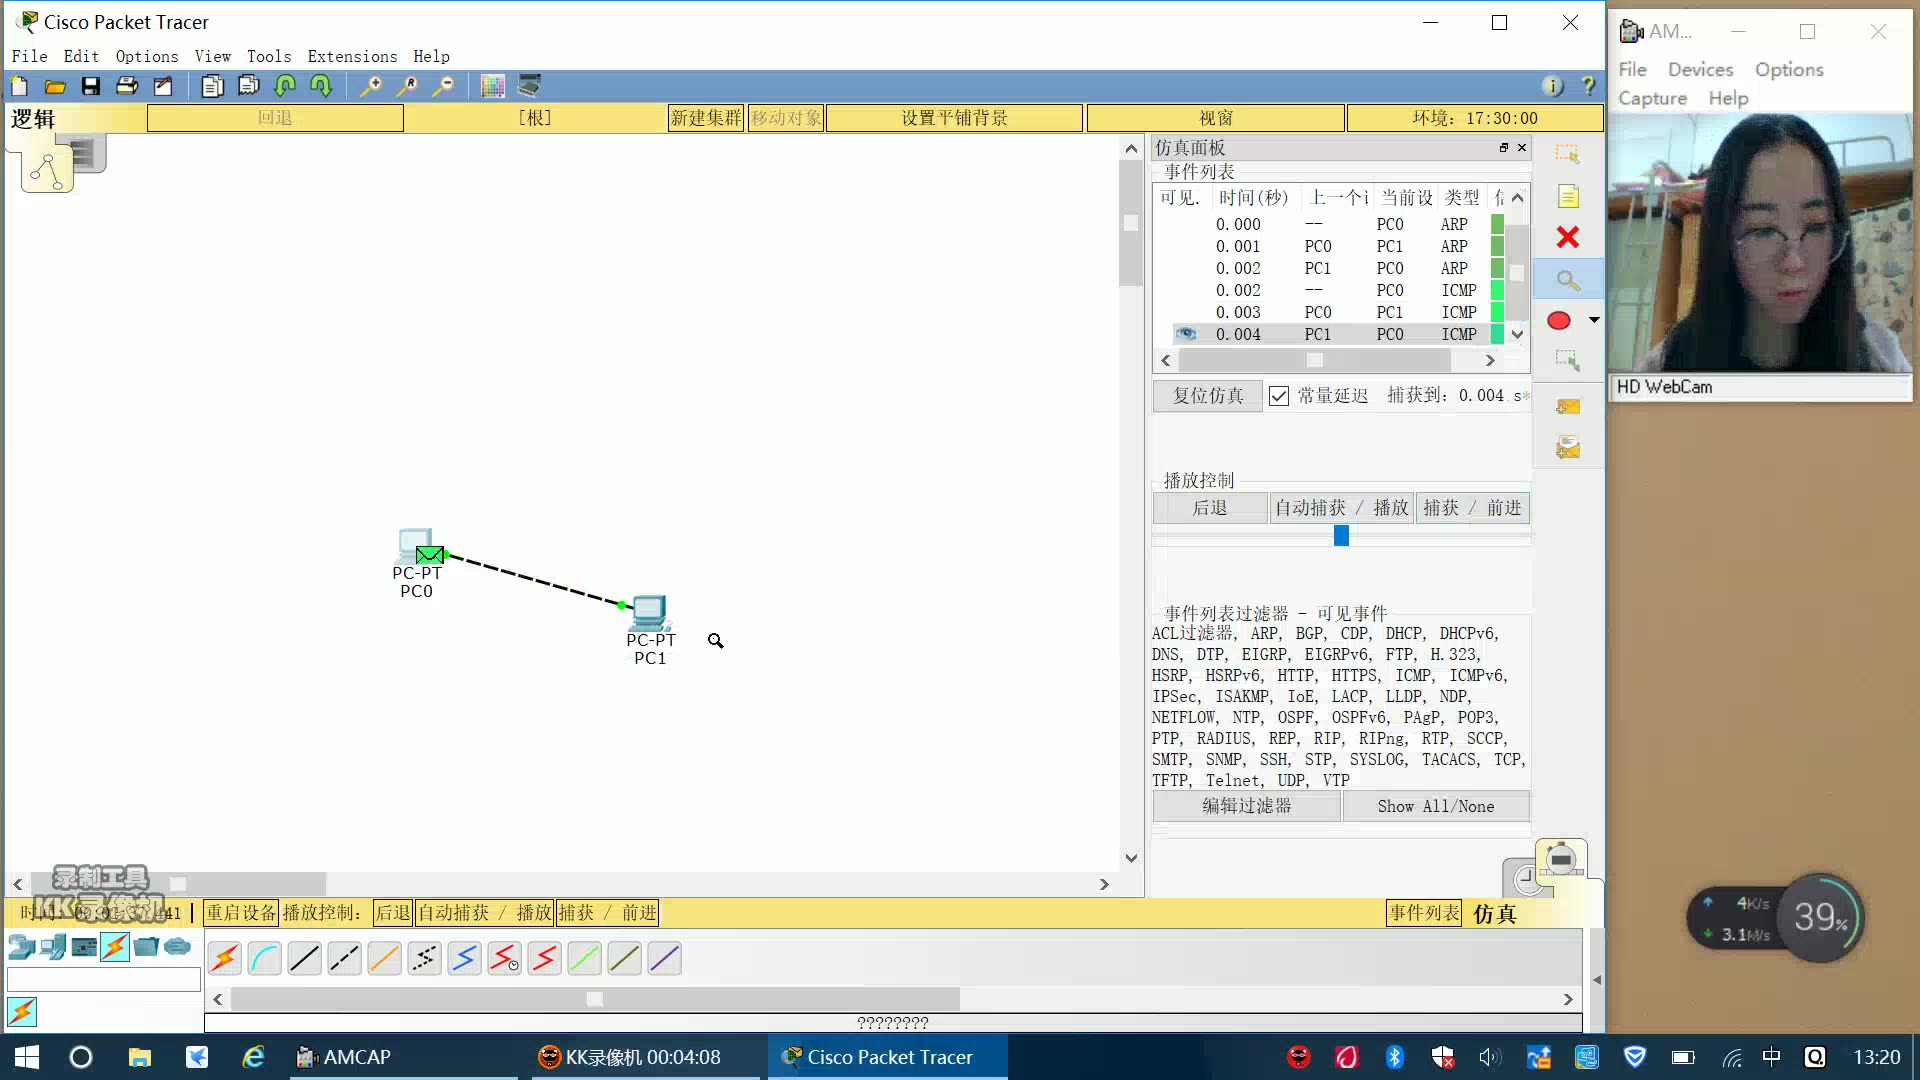Redo with the second green arrow
Screen dimensions: 1920x1080
[321, 87]
